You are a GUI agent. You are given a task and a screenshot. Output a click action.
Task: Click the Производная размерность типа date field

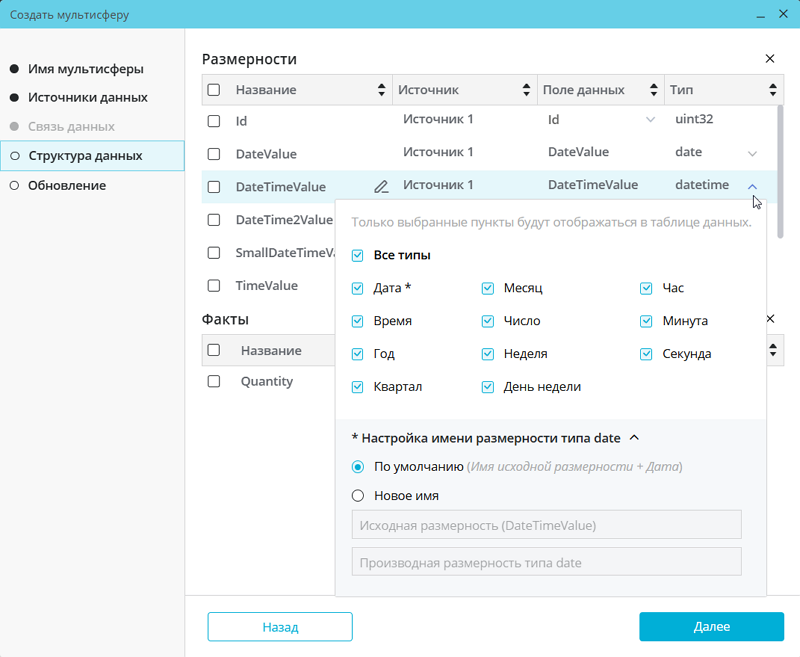[546, 562]
